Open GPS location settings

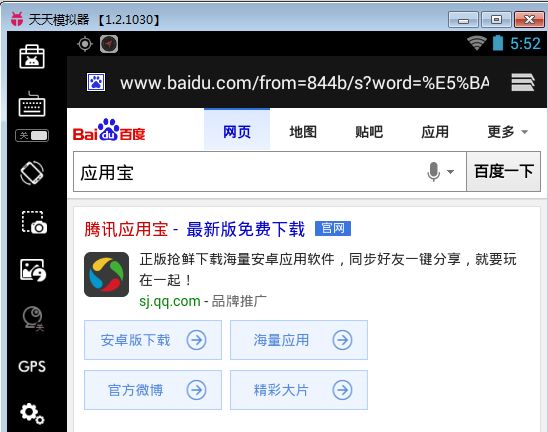click(32, 367)
